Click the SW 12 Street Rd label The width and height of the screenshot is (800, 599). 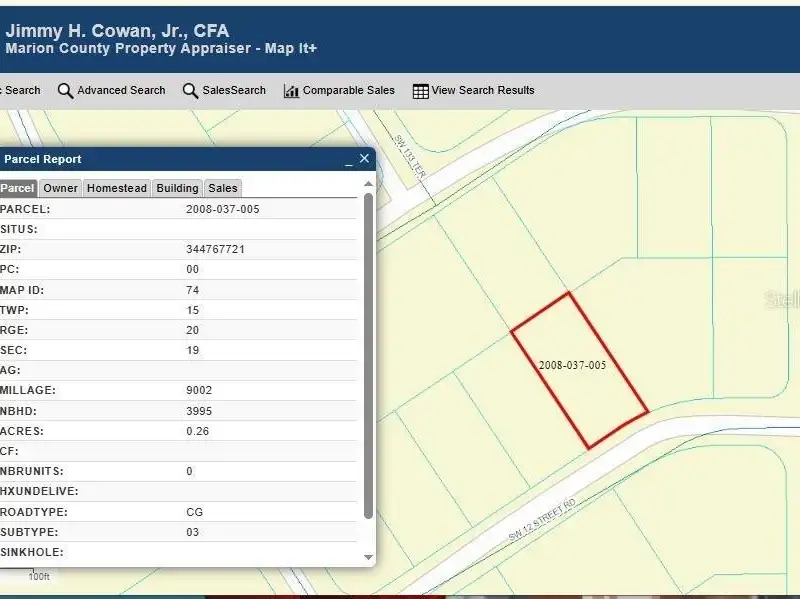542,521
